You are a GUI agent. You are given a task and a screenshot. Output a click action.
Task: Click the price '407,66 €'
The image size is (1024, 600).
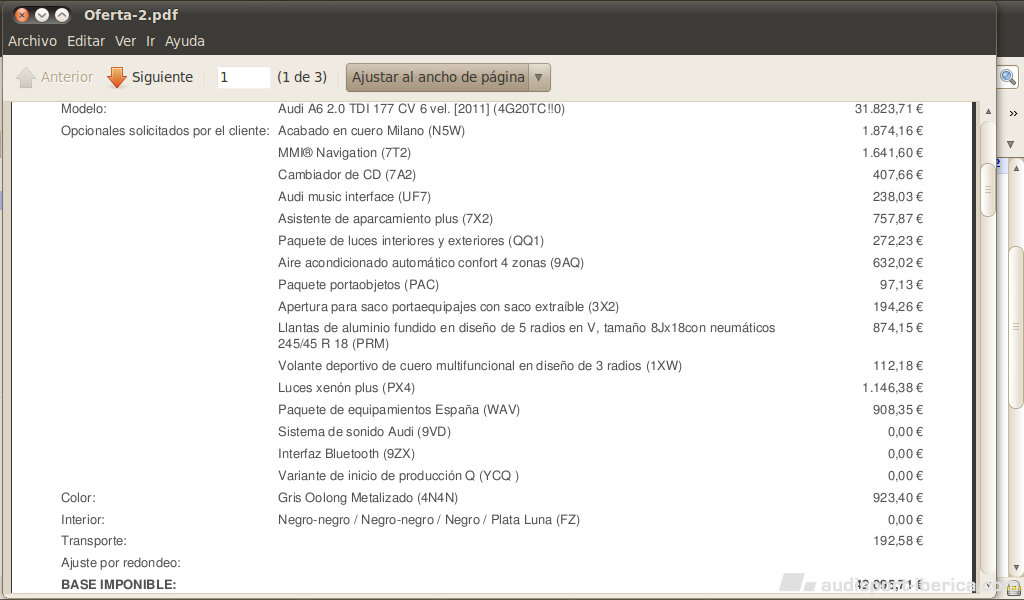898,175
